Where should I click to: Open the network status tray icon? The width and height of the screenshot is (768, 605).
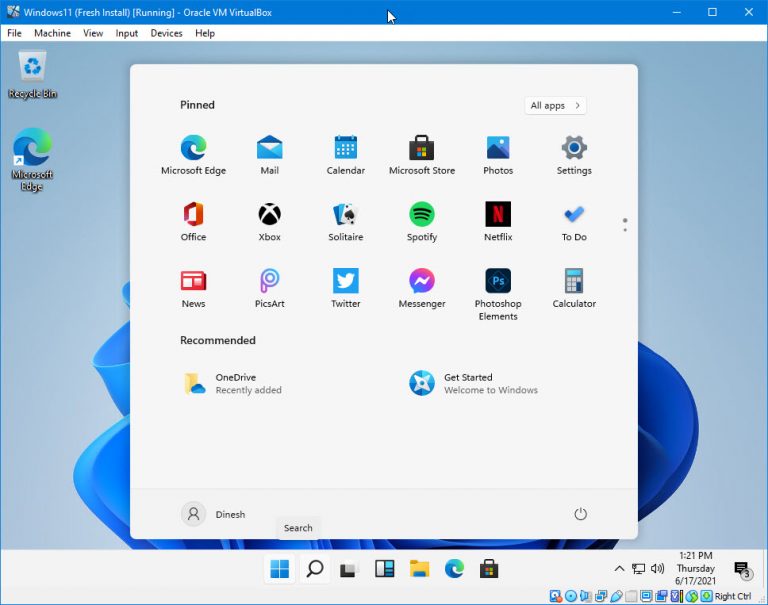[638, 568]
